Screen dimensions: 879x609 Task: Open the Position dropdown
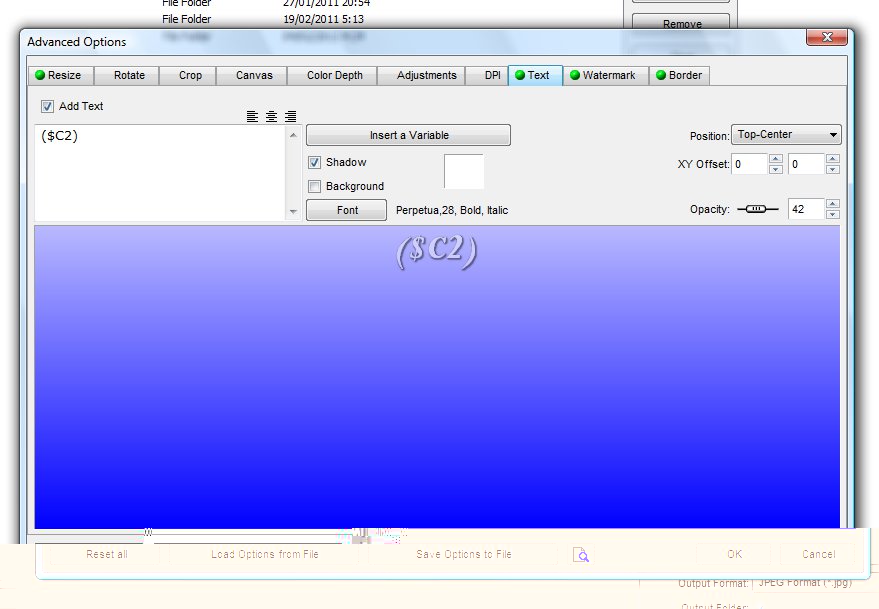pyautogui.click(x=786, y=135)
